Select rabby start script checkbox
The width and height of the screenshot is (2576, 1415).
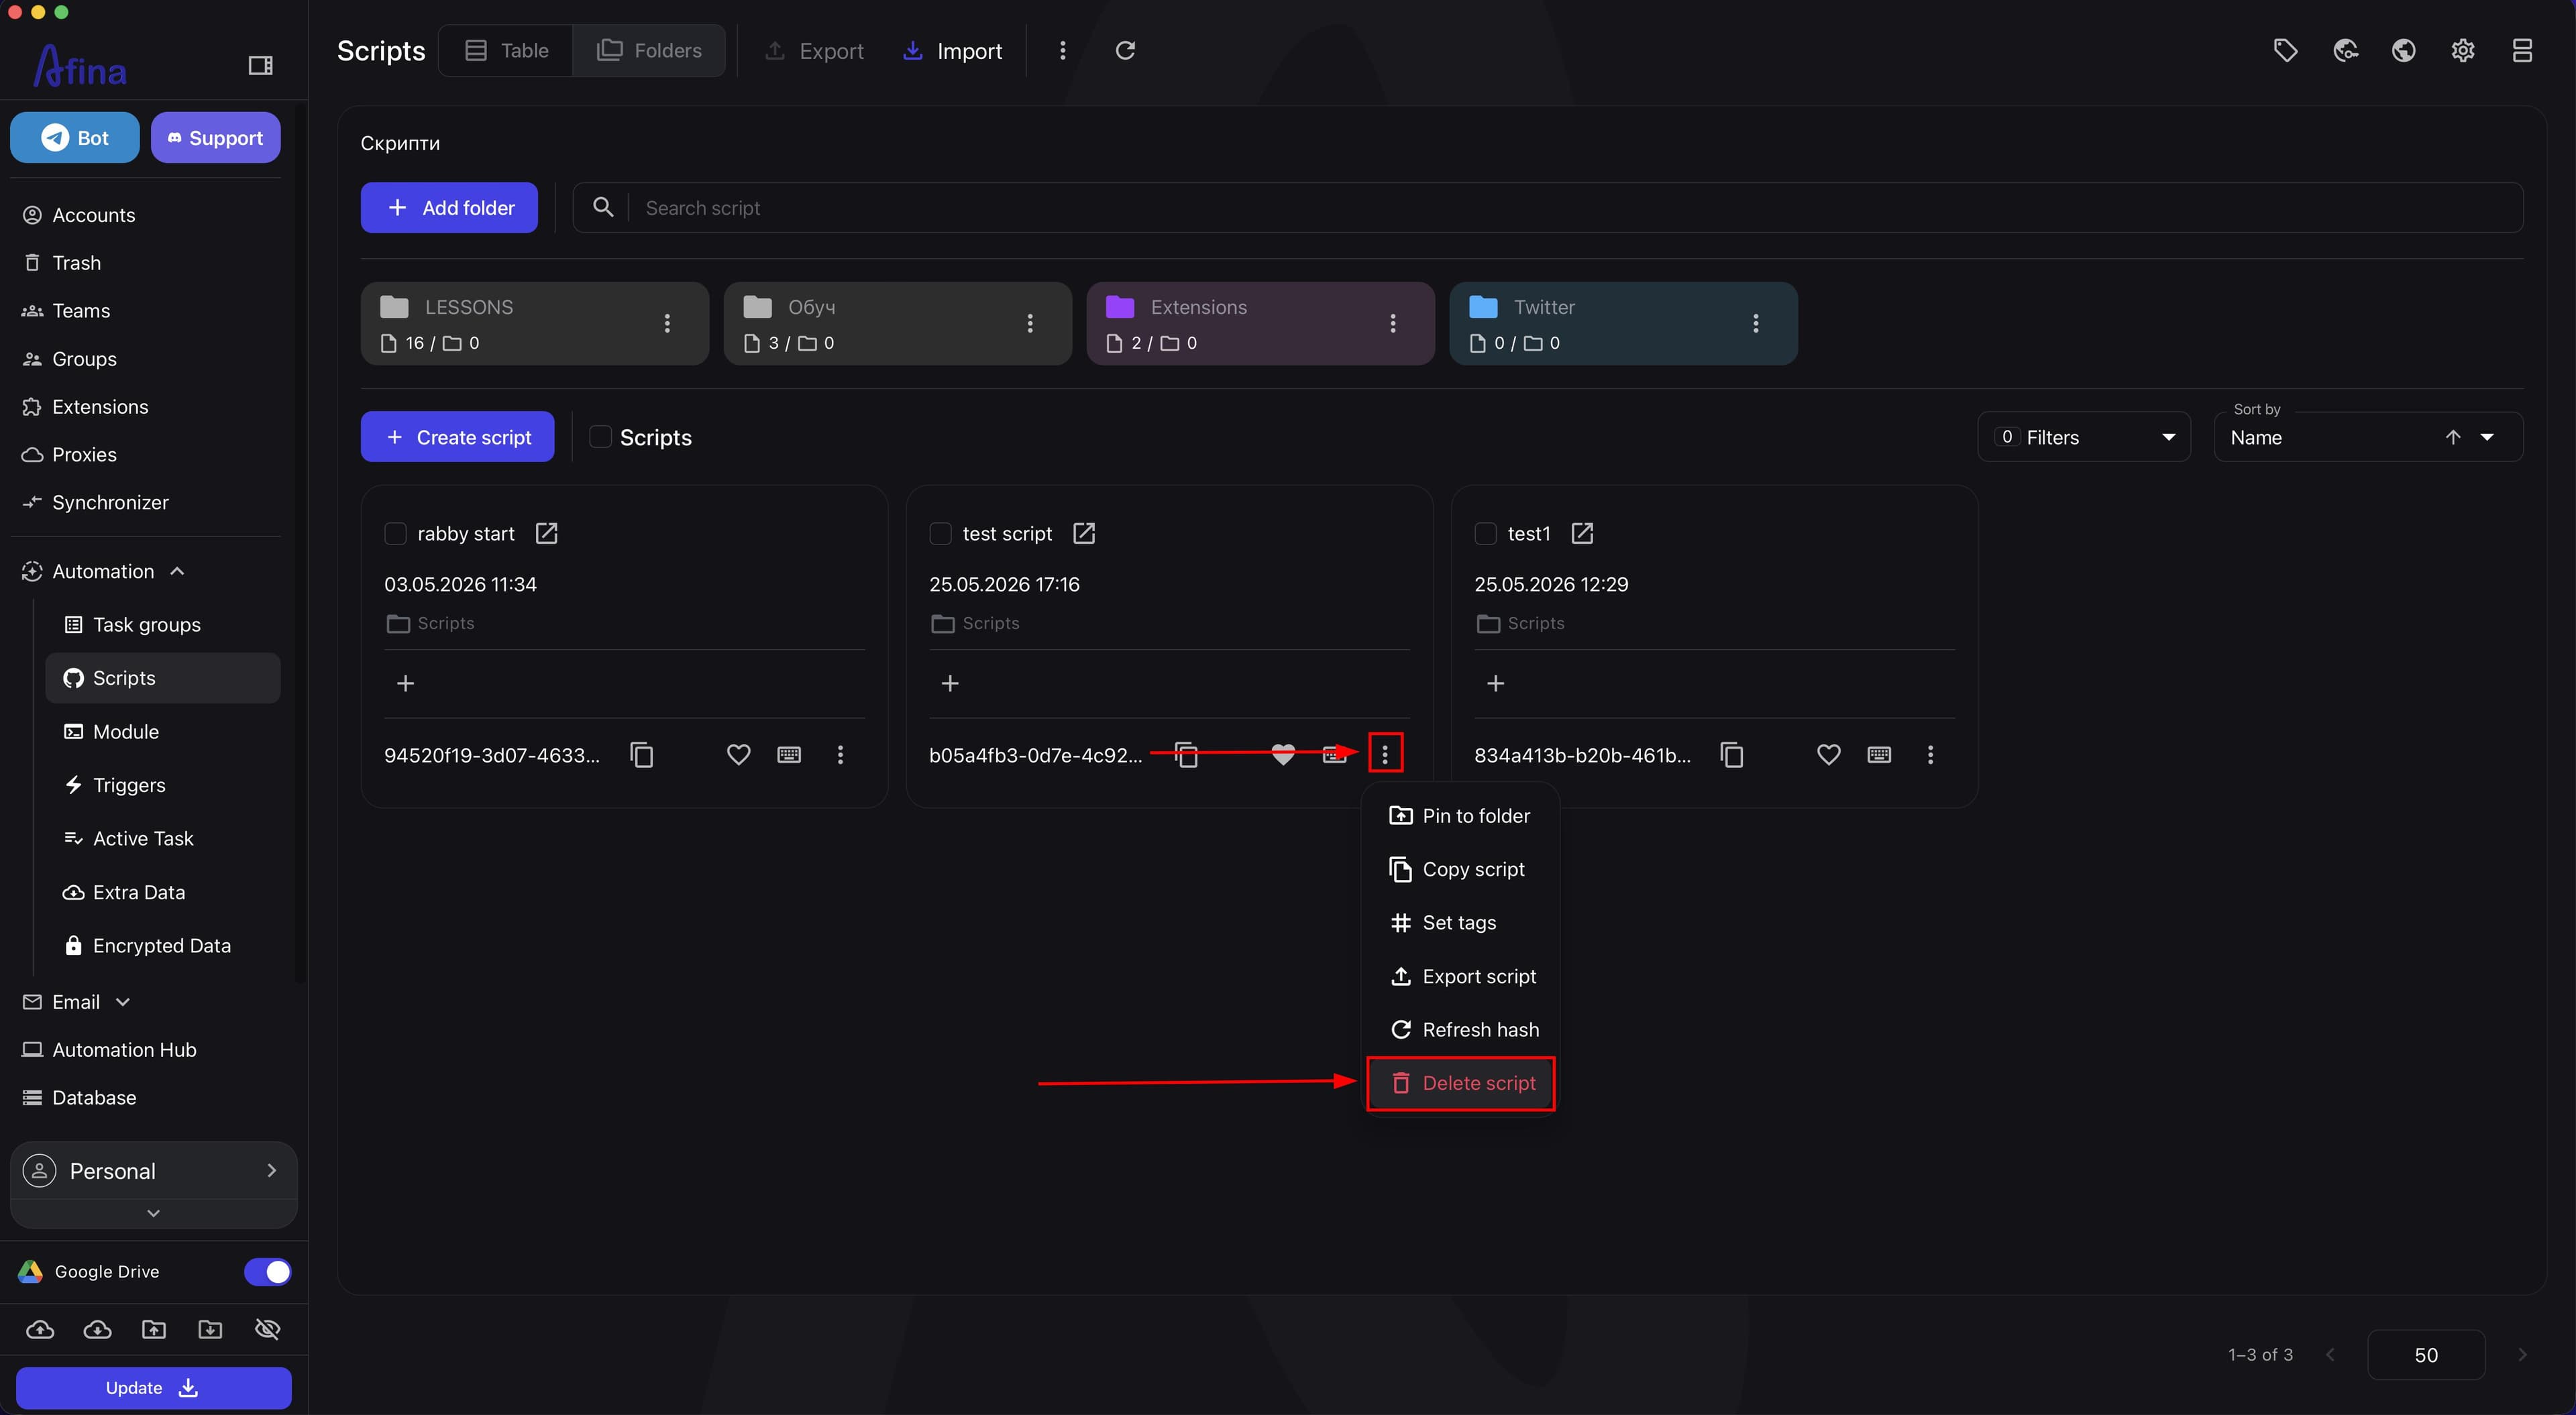pyautogui.click(x=395, y=534)
